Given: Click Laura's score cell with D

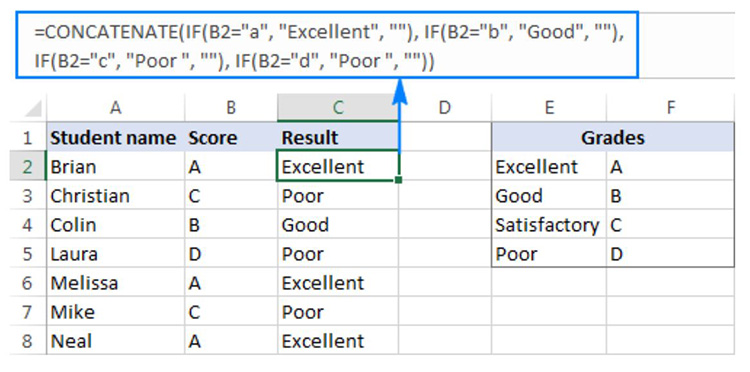Looking at the screenshot, I should [x=231, y=254].
